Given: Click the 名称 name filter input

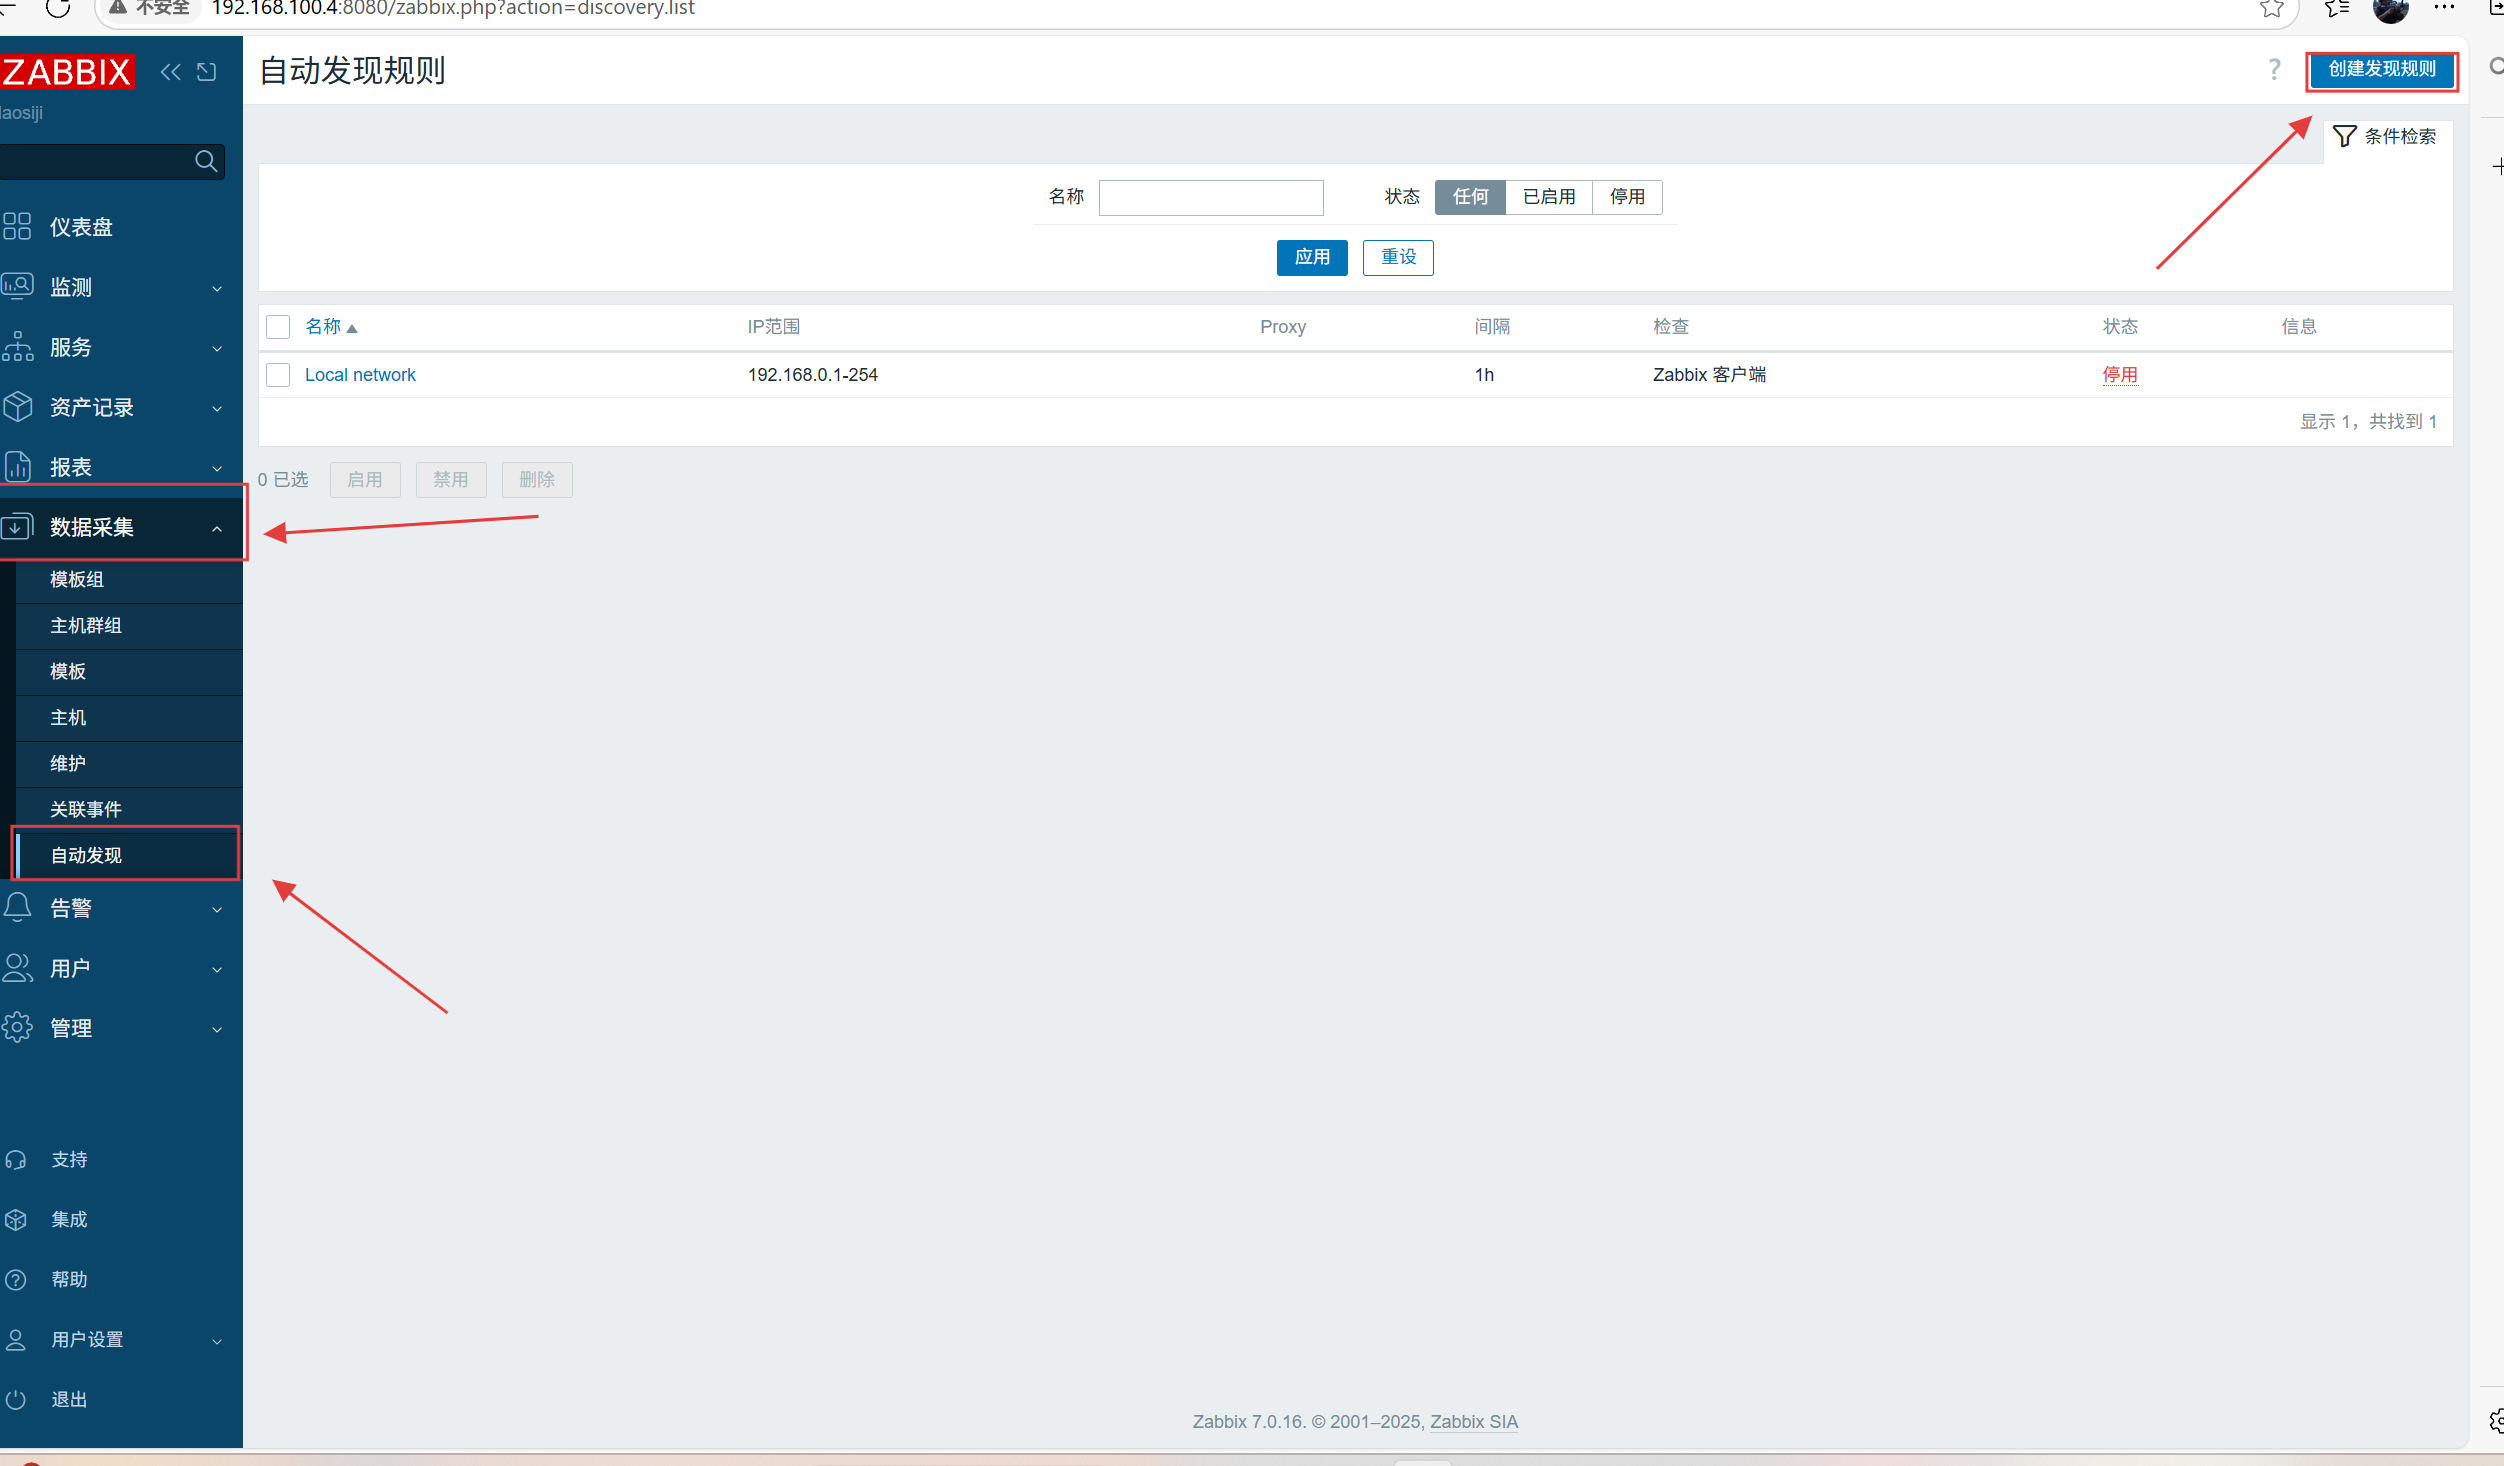Looking at the screenshot, I should coord(1211,197).
